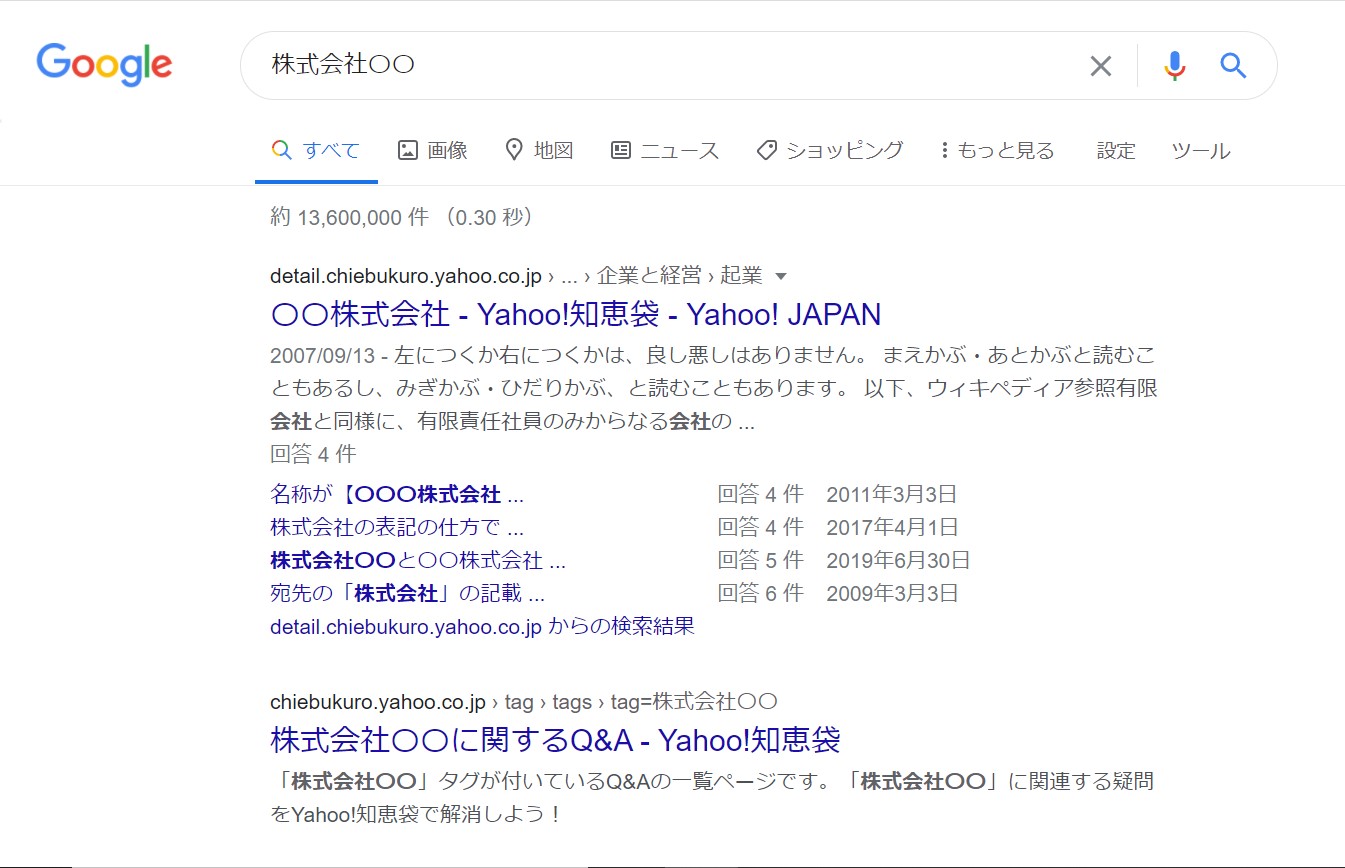The width and height of the screenshot is (1345, 868).
Task: Click the date 2019年6月30日
Action: click(x=898, y=560)
